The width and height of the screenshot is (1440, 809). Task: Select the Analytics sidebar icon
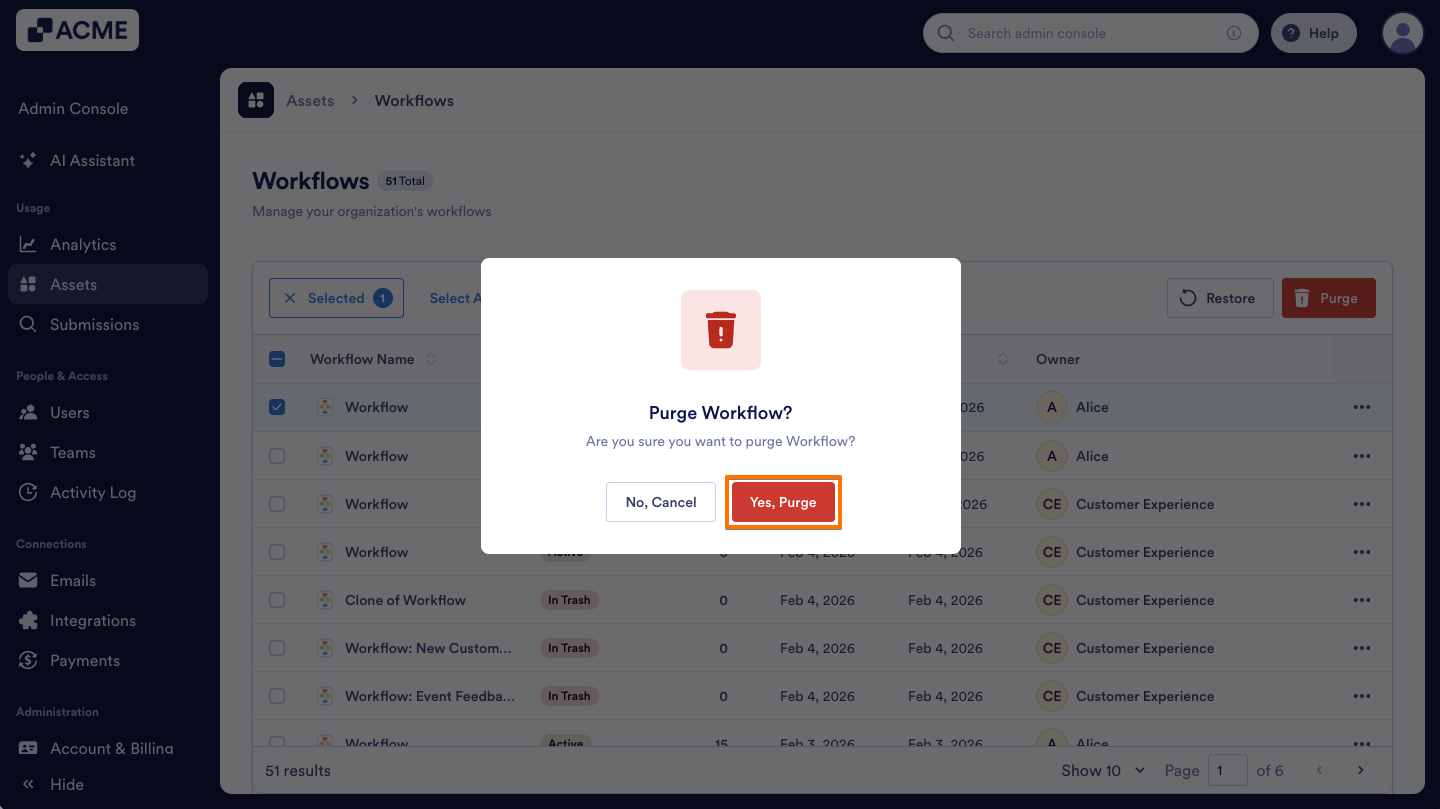(x=28, y=244)
